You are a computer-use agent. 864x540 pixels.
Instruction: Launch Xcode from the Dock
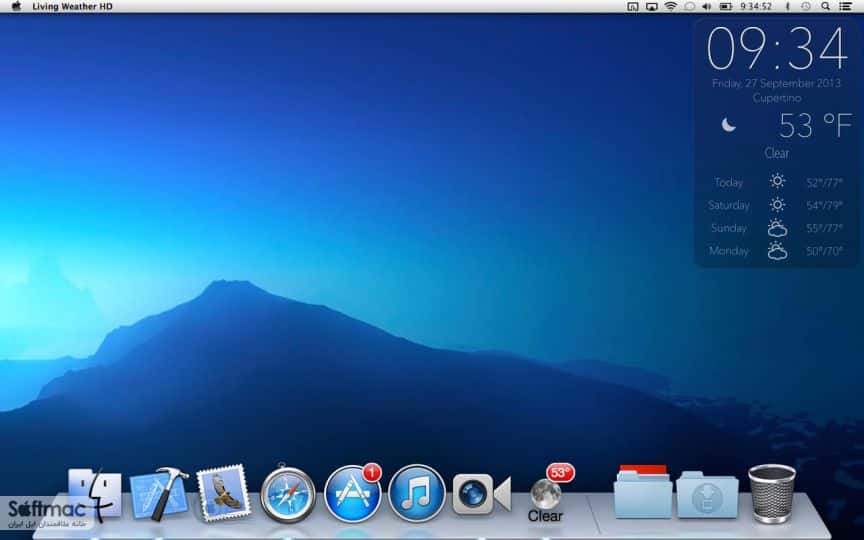[159, 494]
